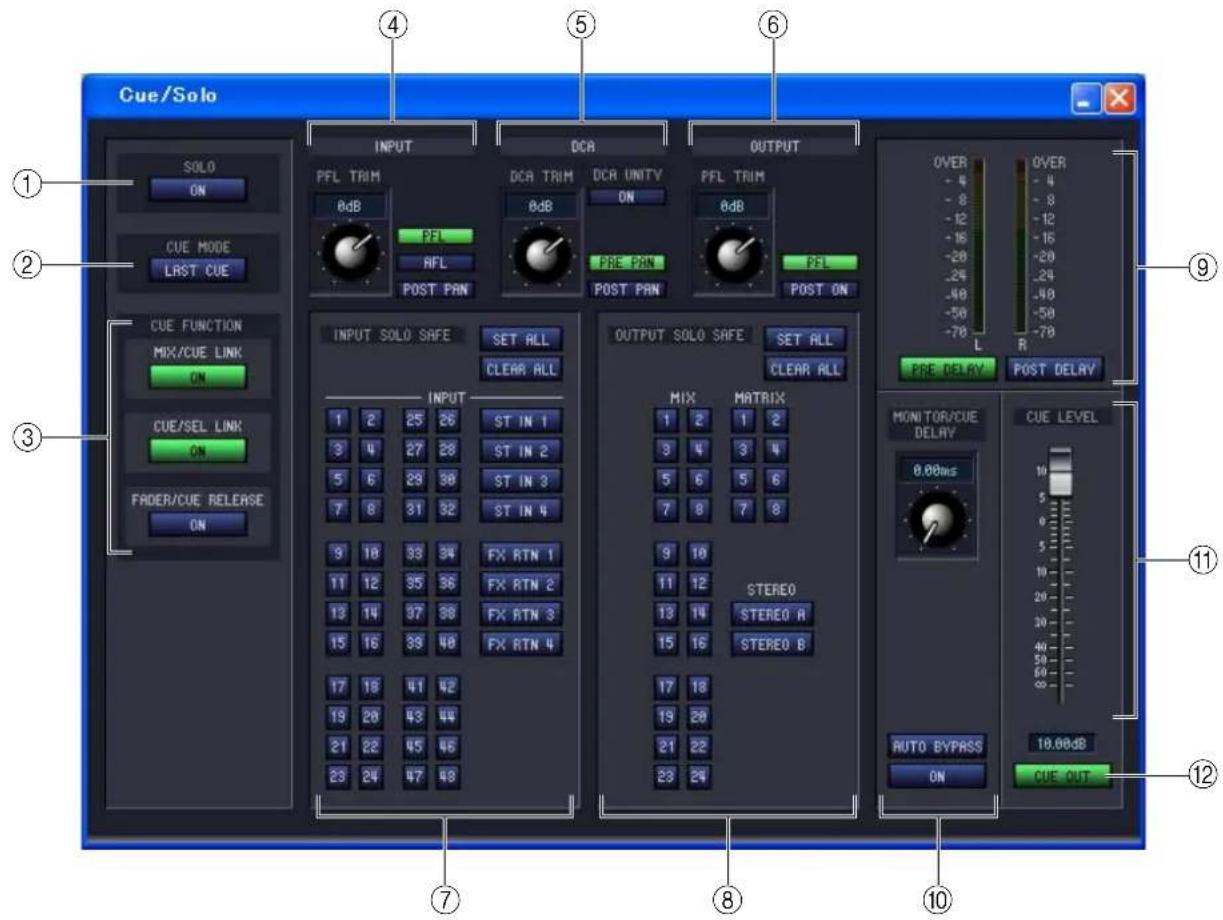Toggle ST IN 1 solo safe

(x=520, y=419)
